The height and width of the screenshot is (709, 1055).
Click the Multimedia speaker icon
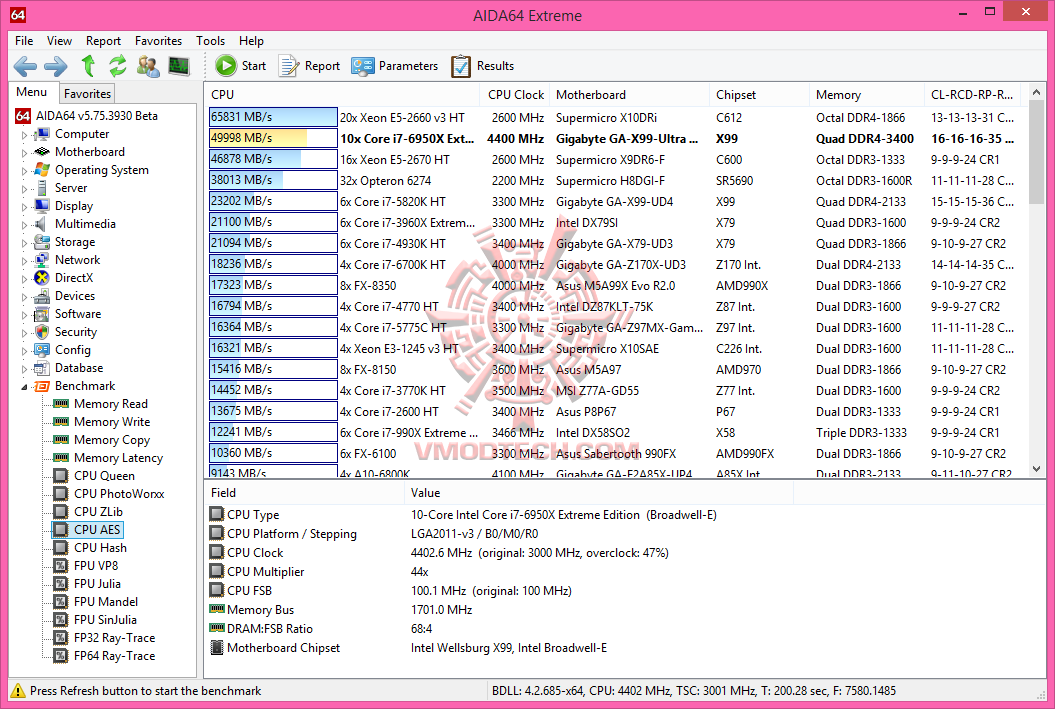tap(42, 224)
